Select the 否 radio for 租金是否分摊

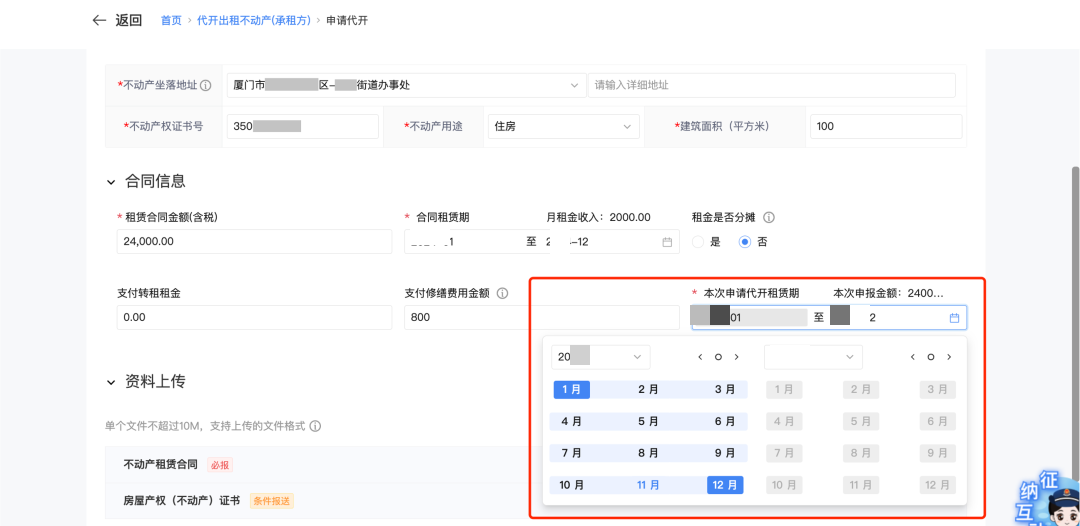[745, 242]
